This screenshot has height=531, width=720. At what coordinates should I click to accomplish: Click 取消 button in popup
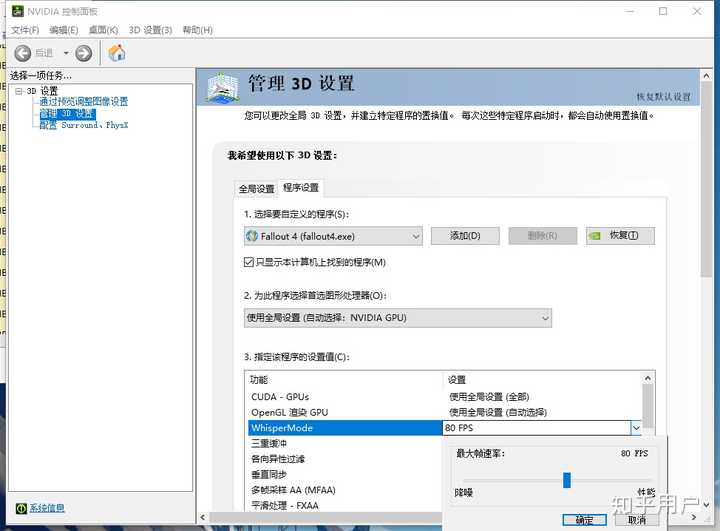pyautogui.click(x=637, y=520)
